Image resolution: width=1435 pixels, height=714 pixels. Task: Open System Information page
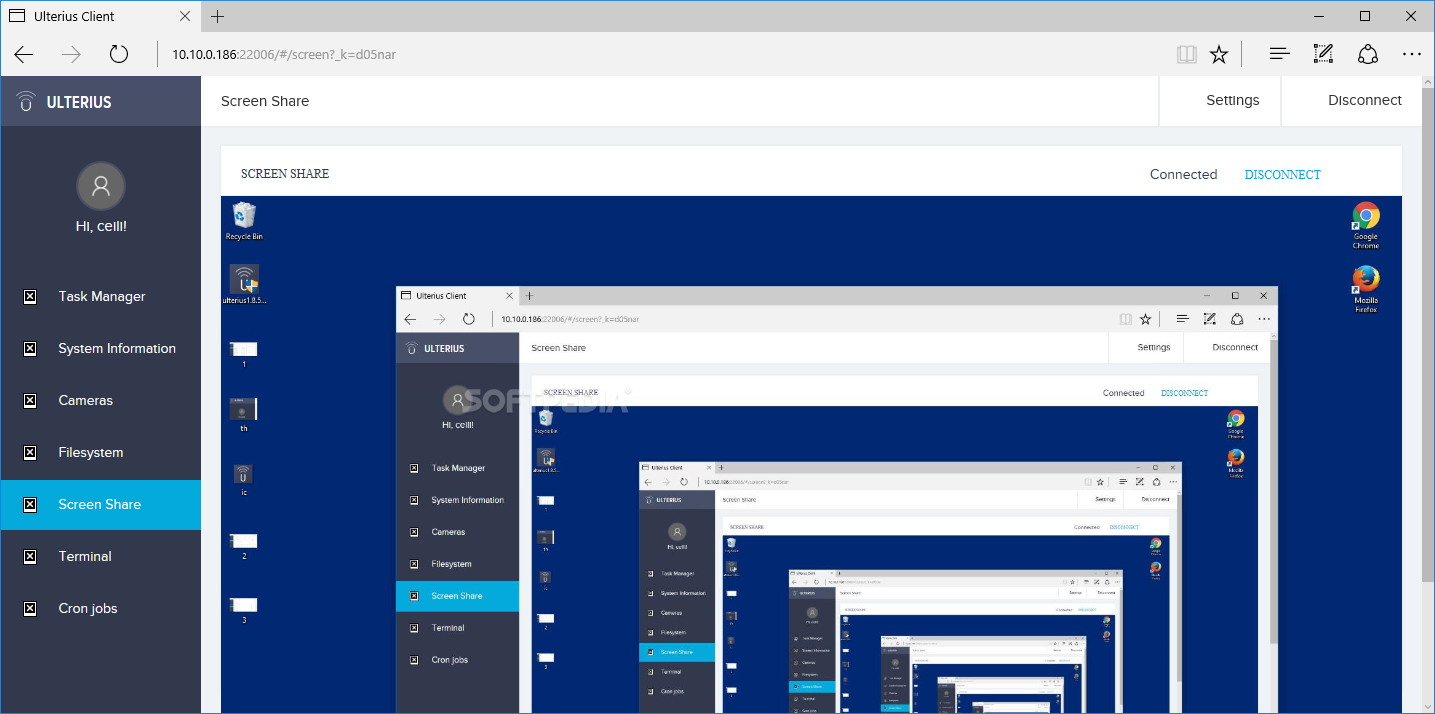[x=101, y=349]
